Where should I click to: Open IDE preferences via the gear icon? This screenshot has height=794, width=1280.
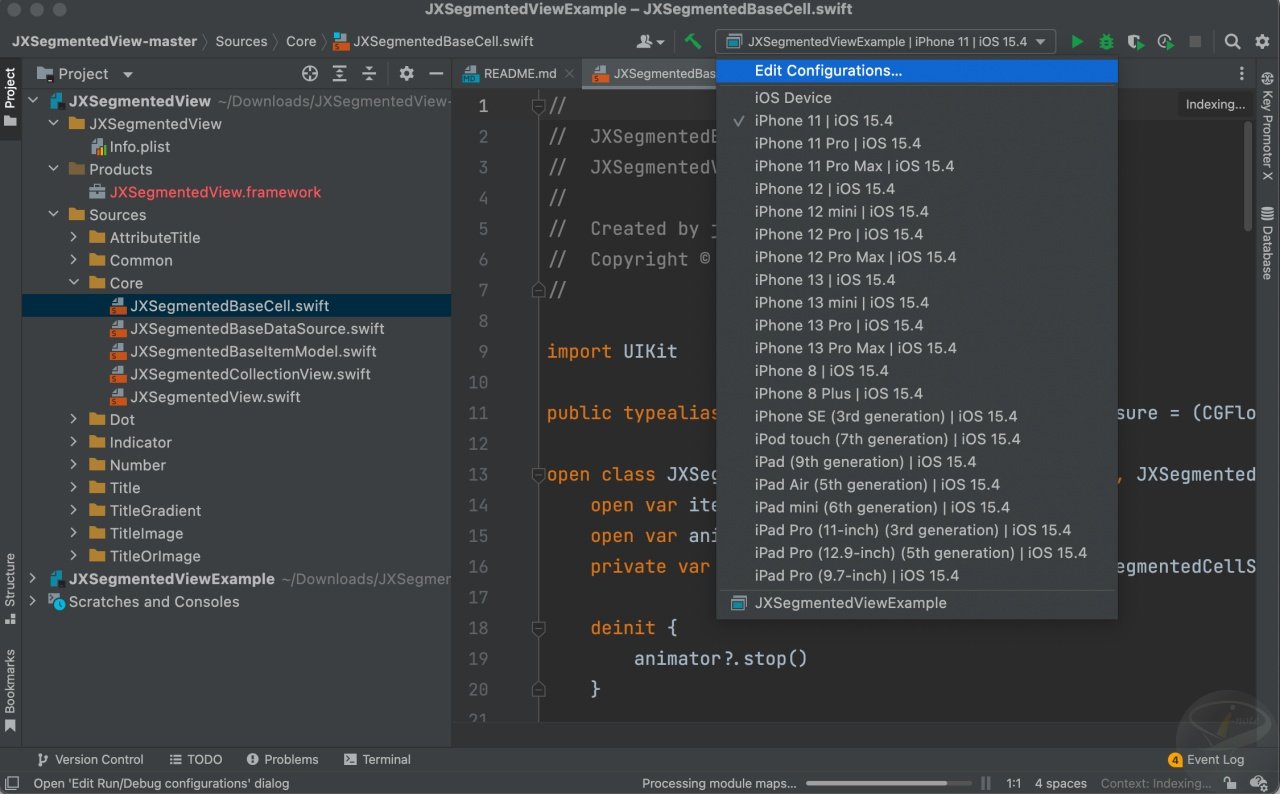click(x=1261, y=41)
